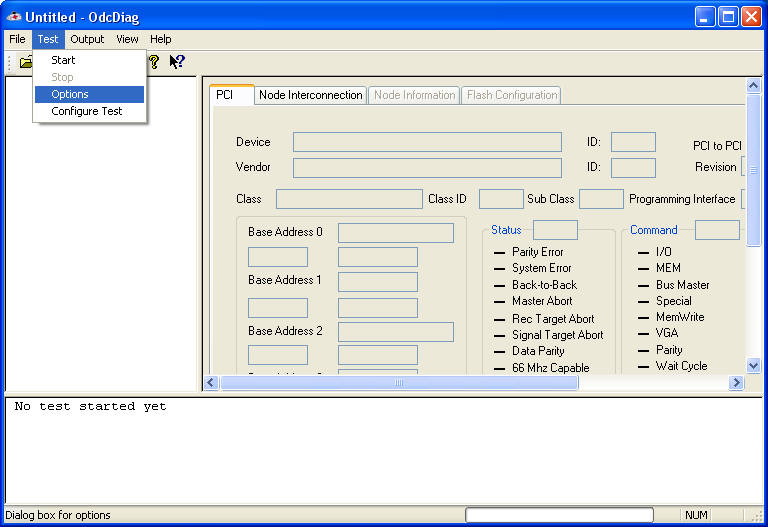The width and height of the screenshot is (768, 527).
Task: Click the 'No test started yet' output text
Action: [x=91, y=407]
